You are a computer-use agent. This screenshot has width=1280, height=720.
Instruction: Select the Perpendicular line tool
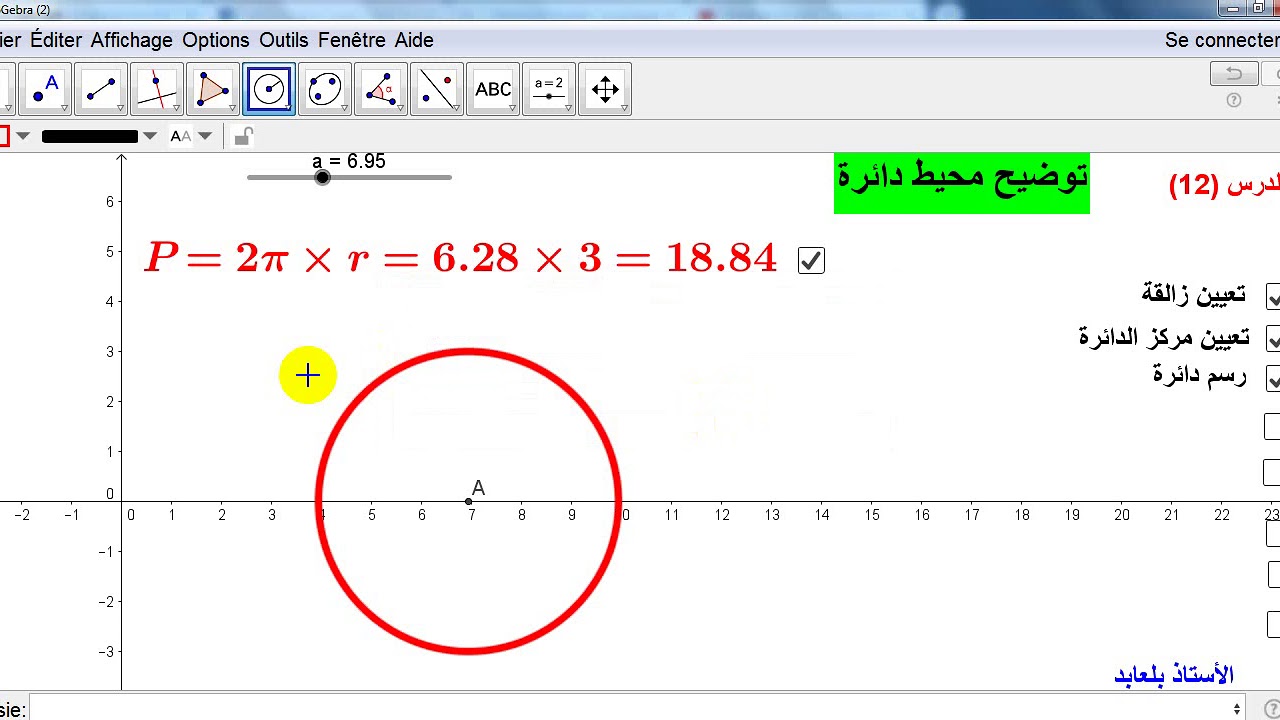tap(157, 89)
